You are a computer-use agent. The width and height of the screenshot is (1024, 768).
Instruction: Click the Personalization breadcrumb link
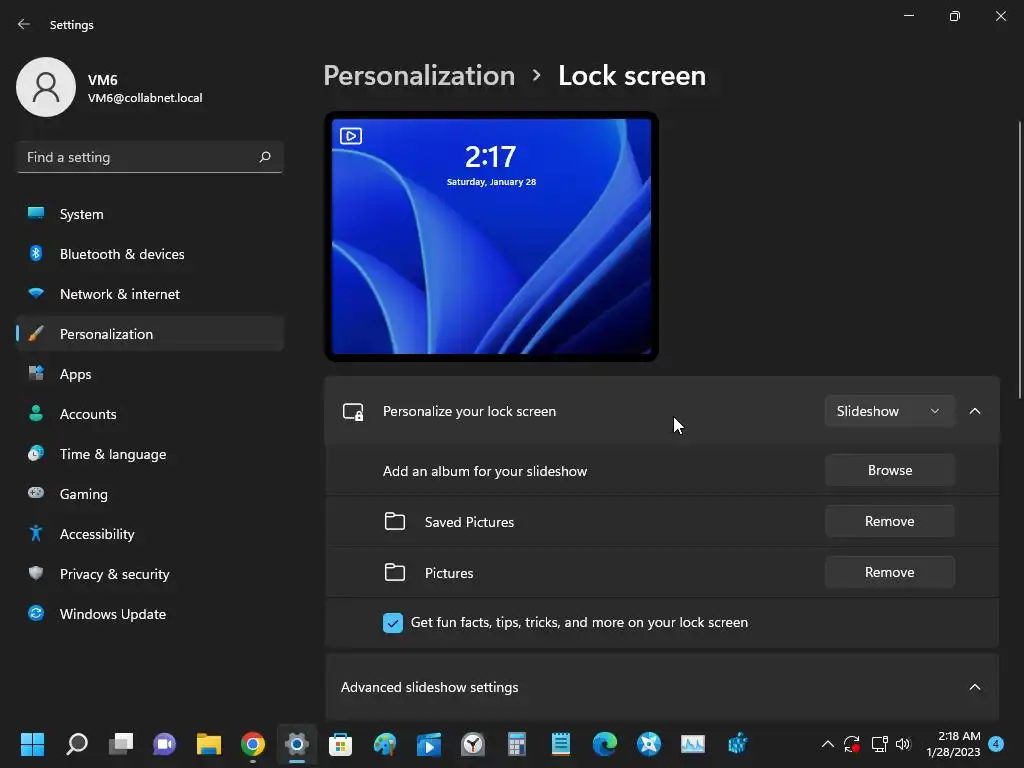(419, 76)
